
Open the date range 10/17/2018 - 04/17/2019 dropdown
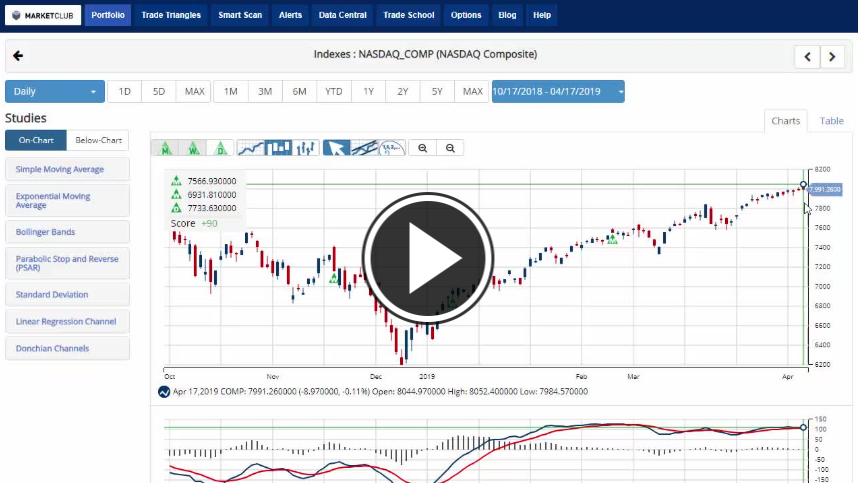558,91
